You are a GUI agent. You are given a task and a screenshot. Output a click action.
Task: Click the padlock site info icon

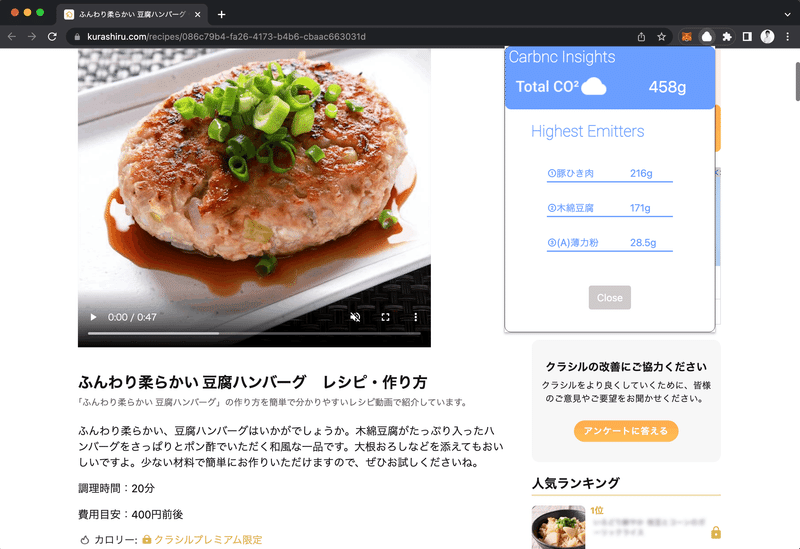(x=78, y=37)
